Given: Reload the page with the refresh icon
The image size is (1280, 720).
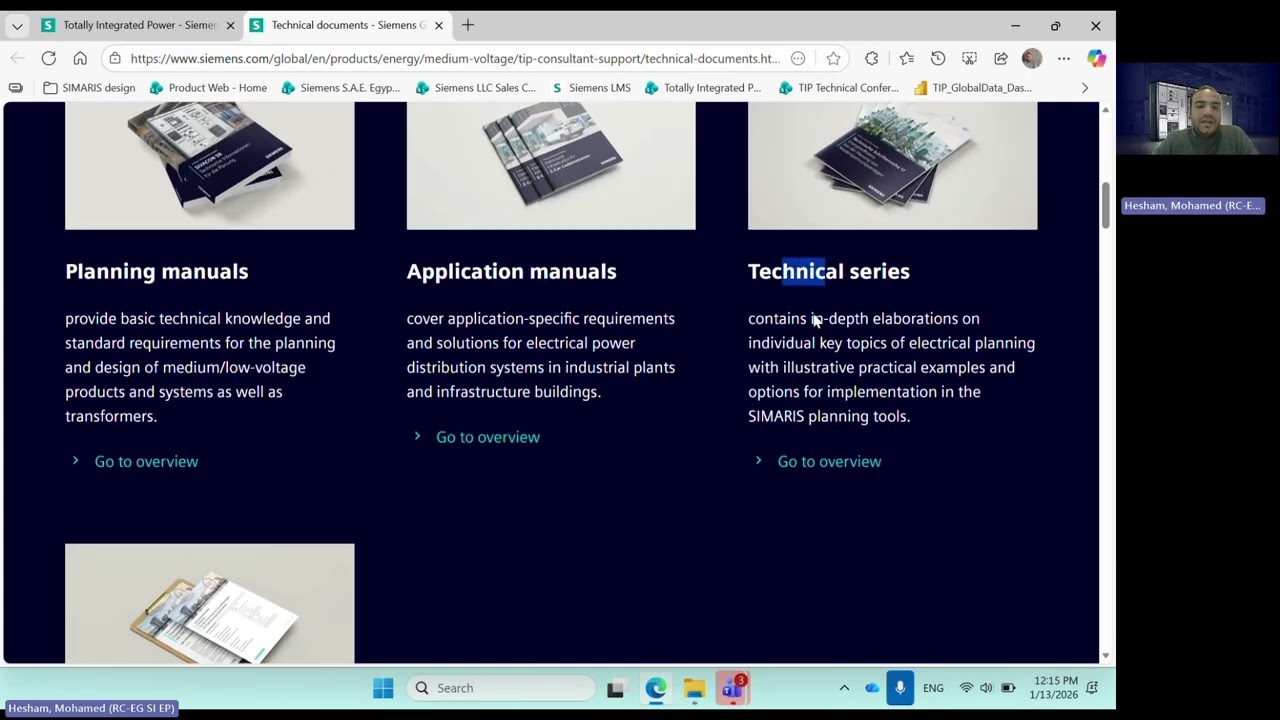Looking at the screenshot, I should click(x=48, y=58).
